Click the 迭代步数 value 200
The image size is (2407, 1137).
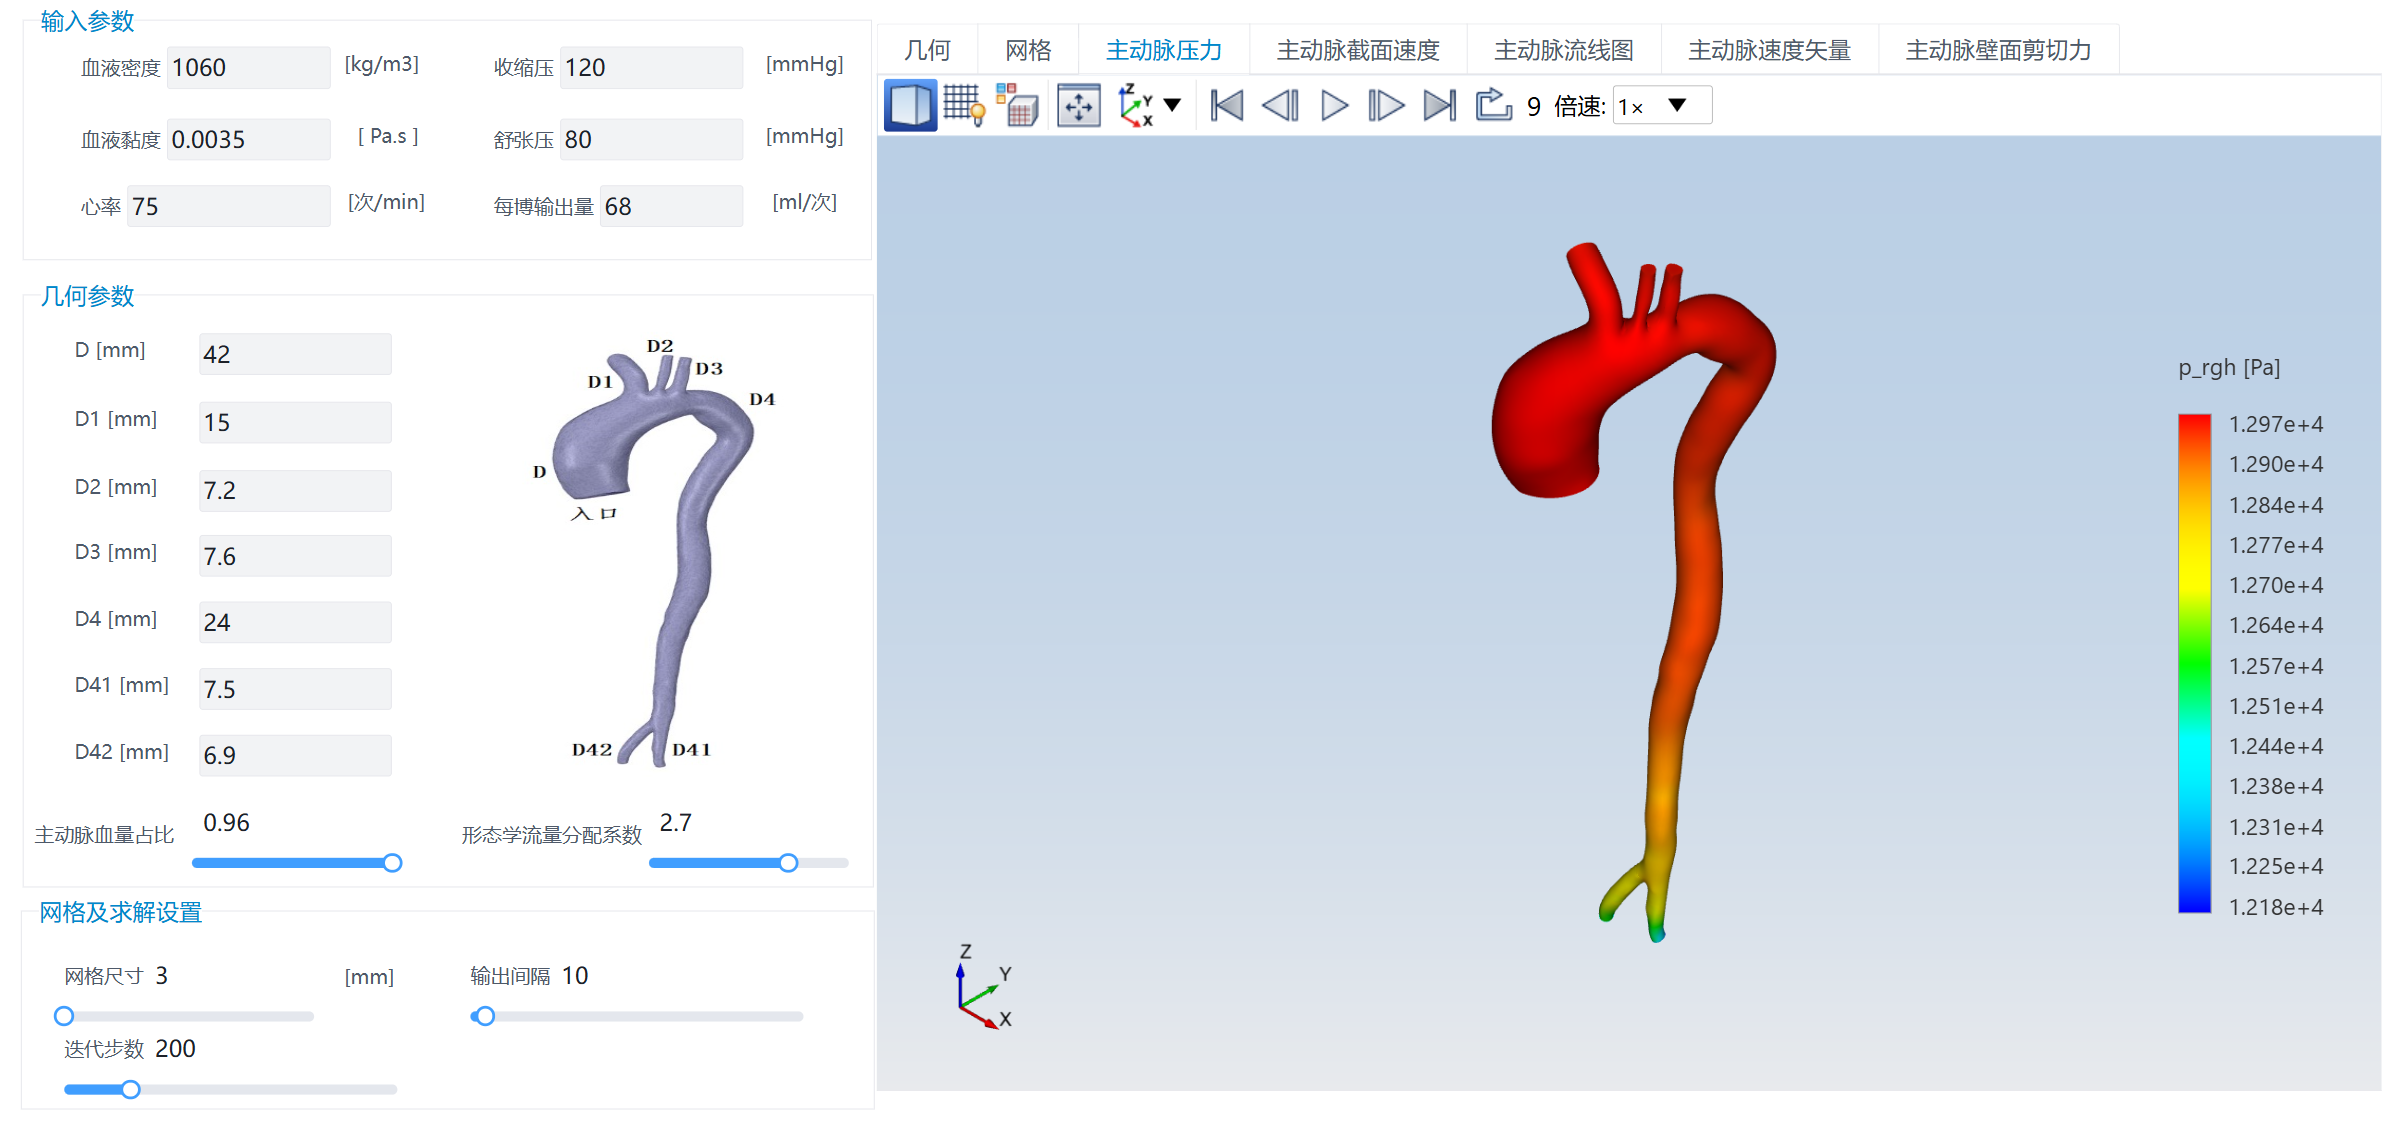[x=175, y=1048]
